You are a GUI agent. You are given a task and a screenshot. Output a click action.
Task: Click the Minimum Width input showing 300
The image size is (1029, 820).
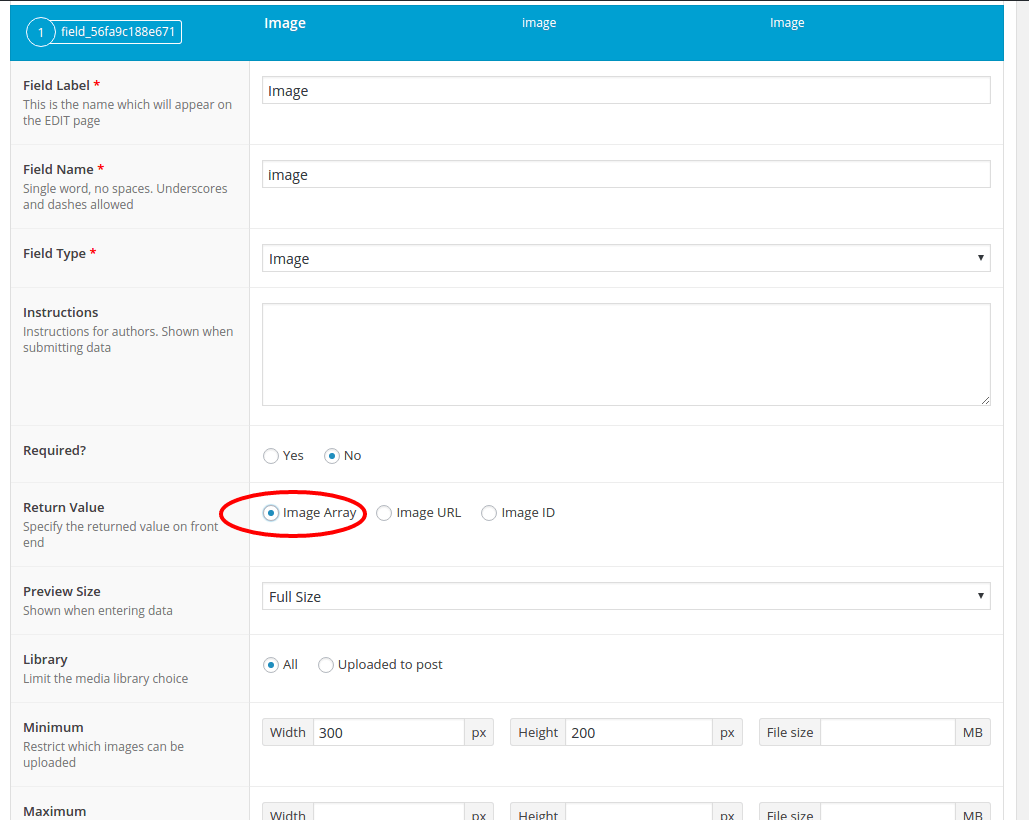tap(390, 732)
